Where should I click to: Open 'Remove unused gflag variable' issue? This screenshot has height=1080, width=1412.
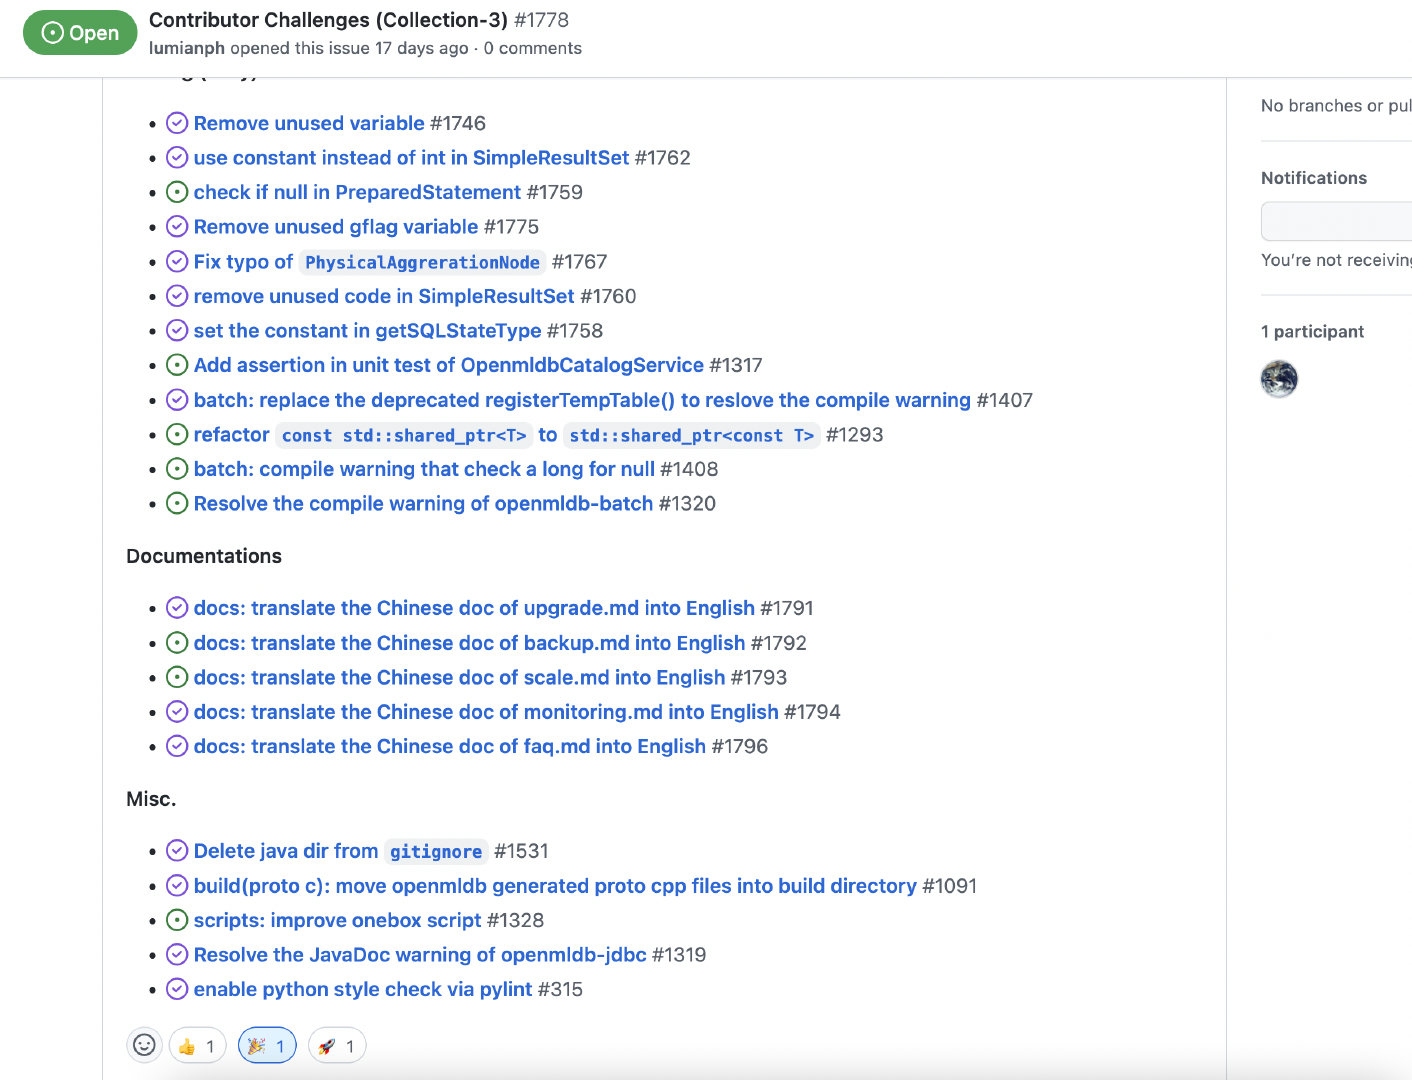(x=336, y=227)
